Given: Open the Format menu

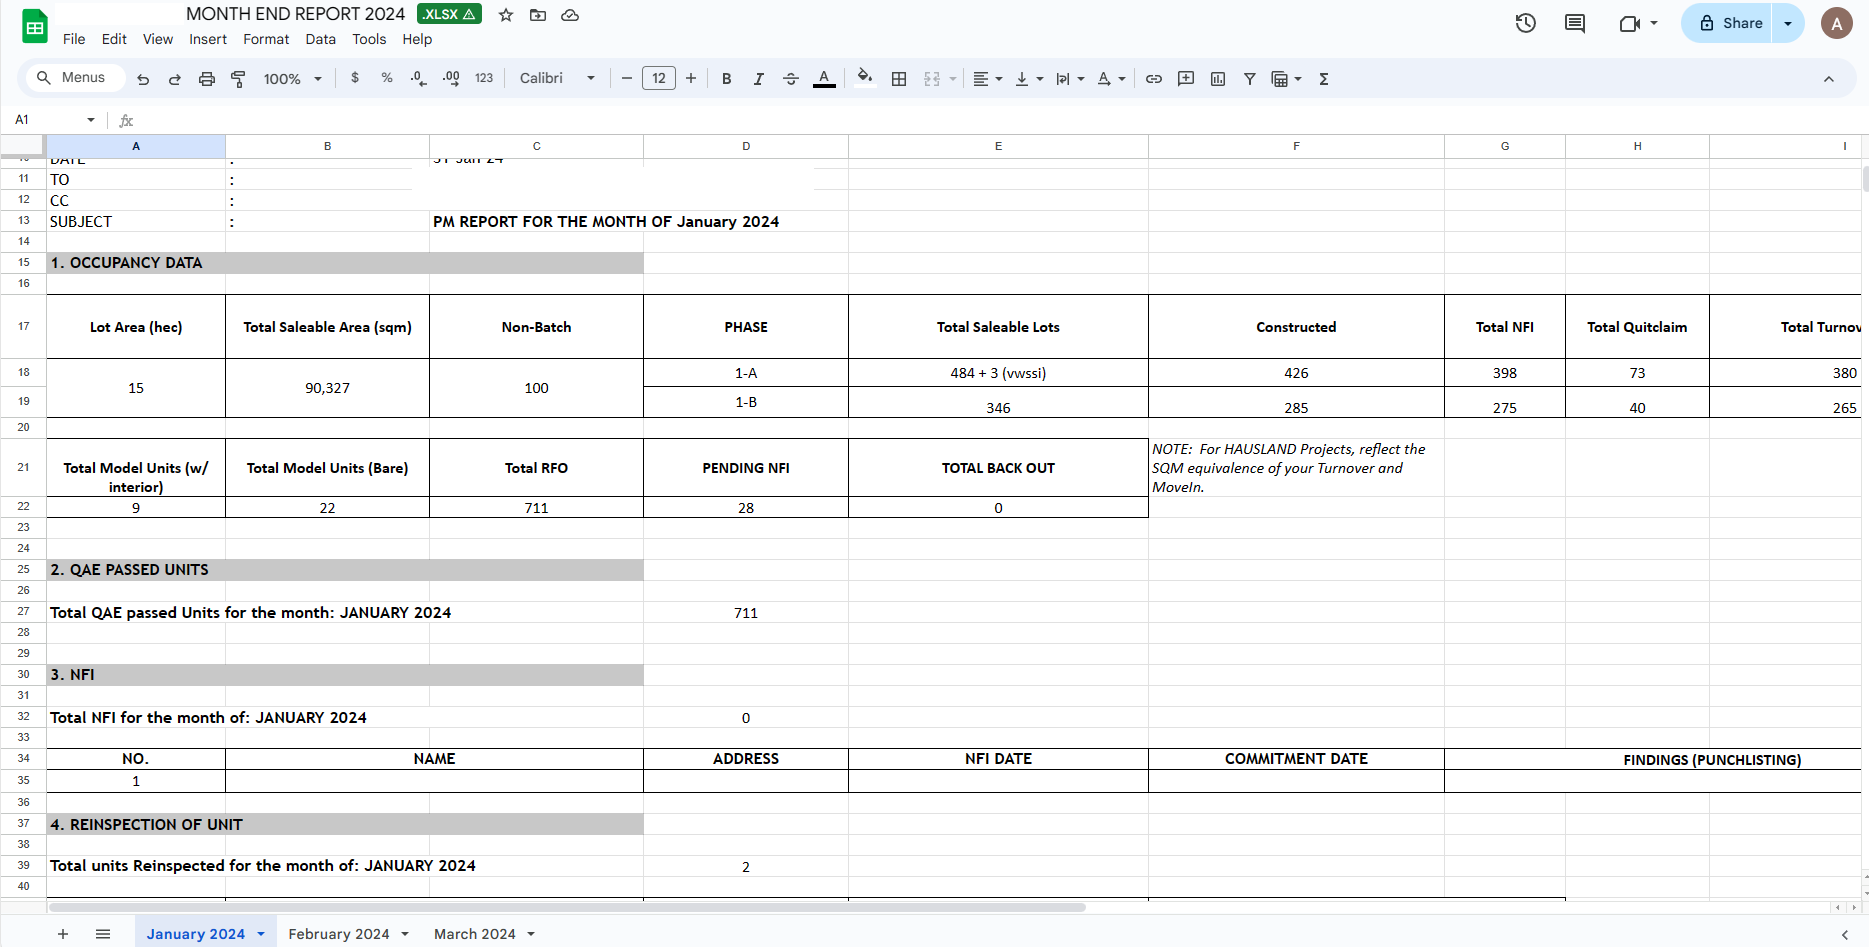Looking at the screenshot, I should [x=266, y=39].
